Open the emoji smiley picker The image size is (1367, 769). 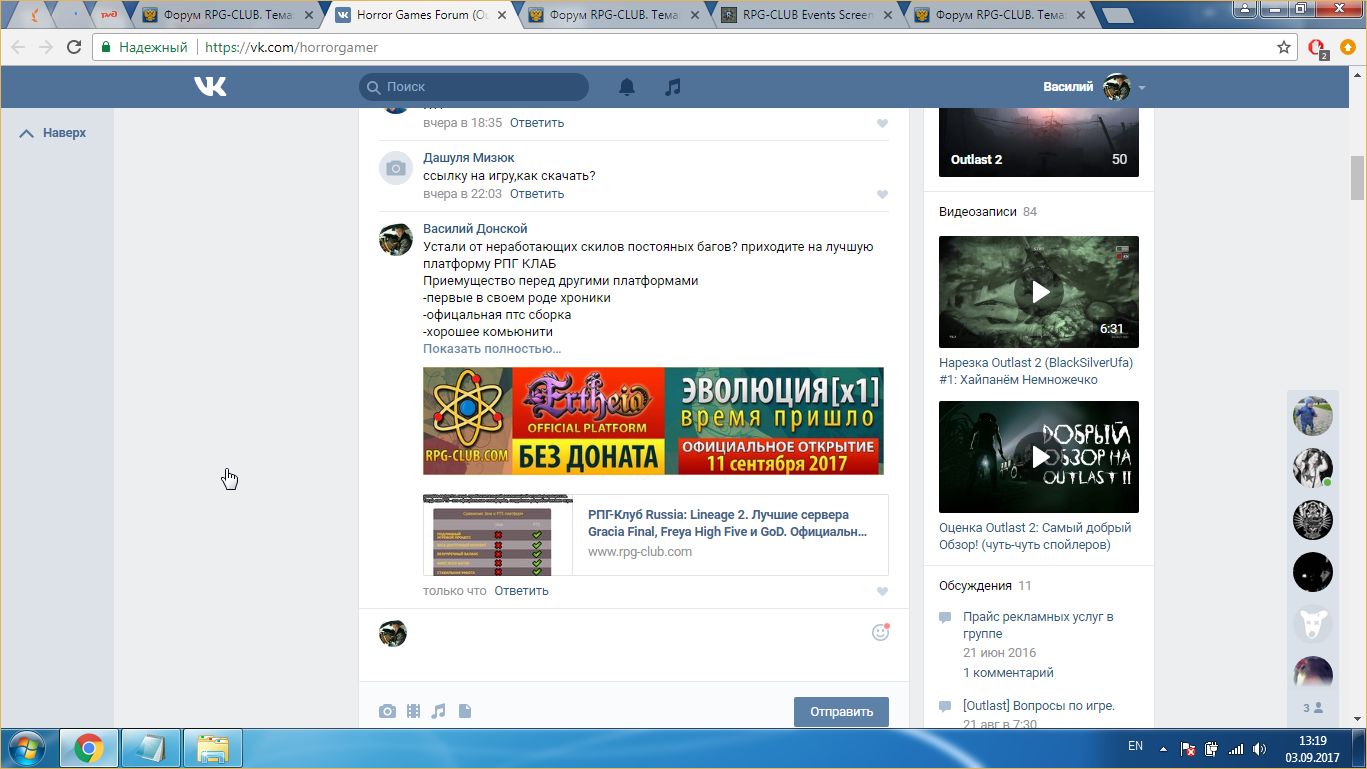pyautogui.click(x=880, y=632)
